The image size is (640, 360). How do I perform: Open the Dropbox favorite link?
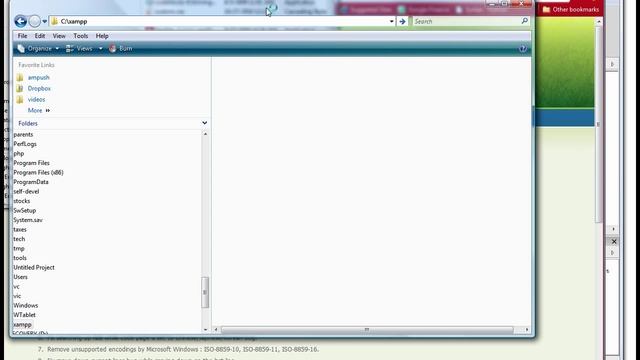(x=39, y=89)
